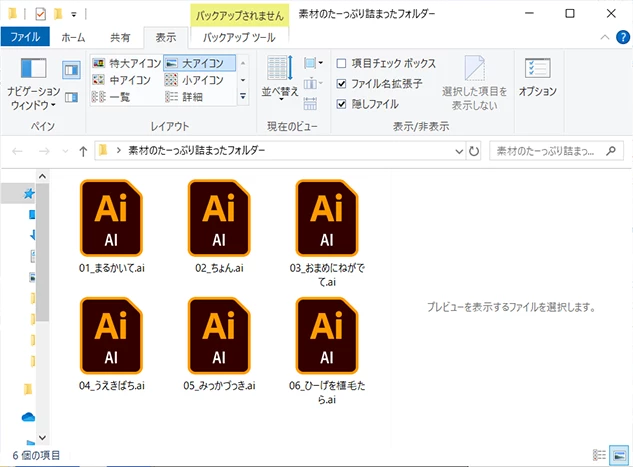
Task: Select the 05_みっかづっき.ai file icon
Action: (219, 335)
